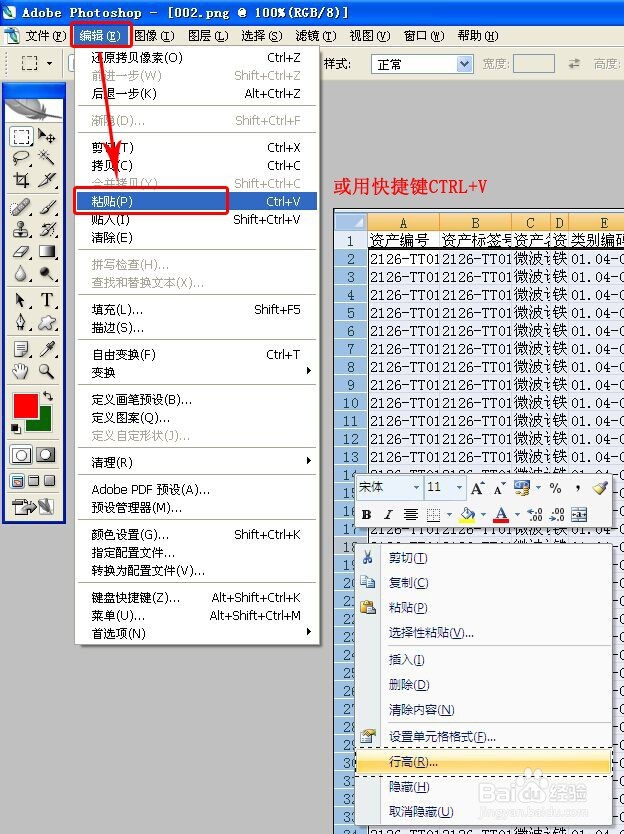Select Standard Screen Mode button
This screenshot has height=834, width=624.
[18, 481]
